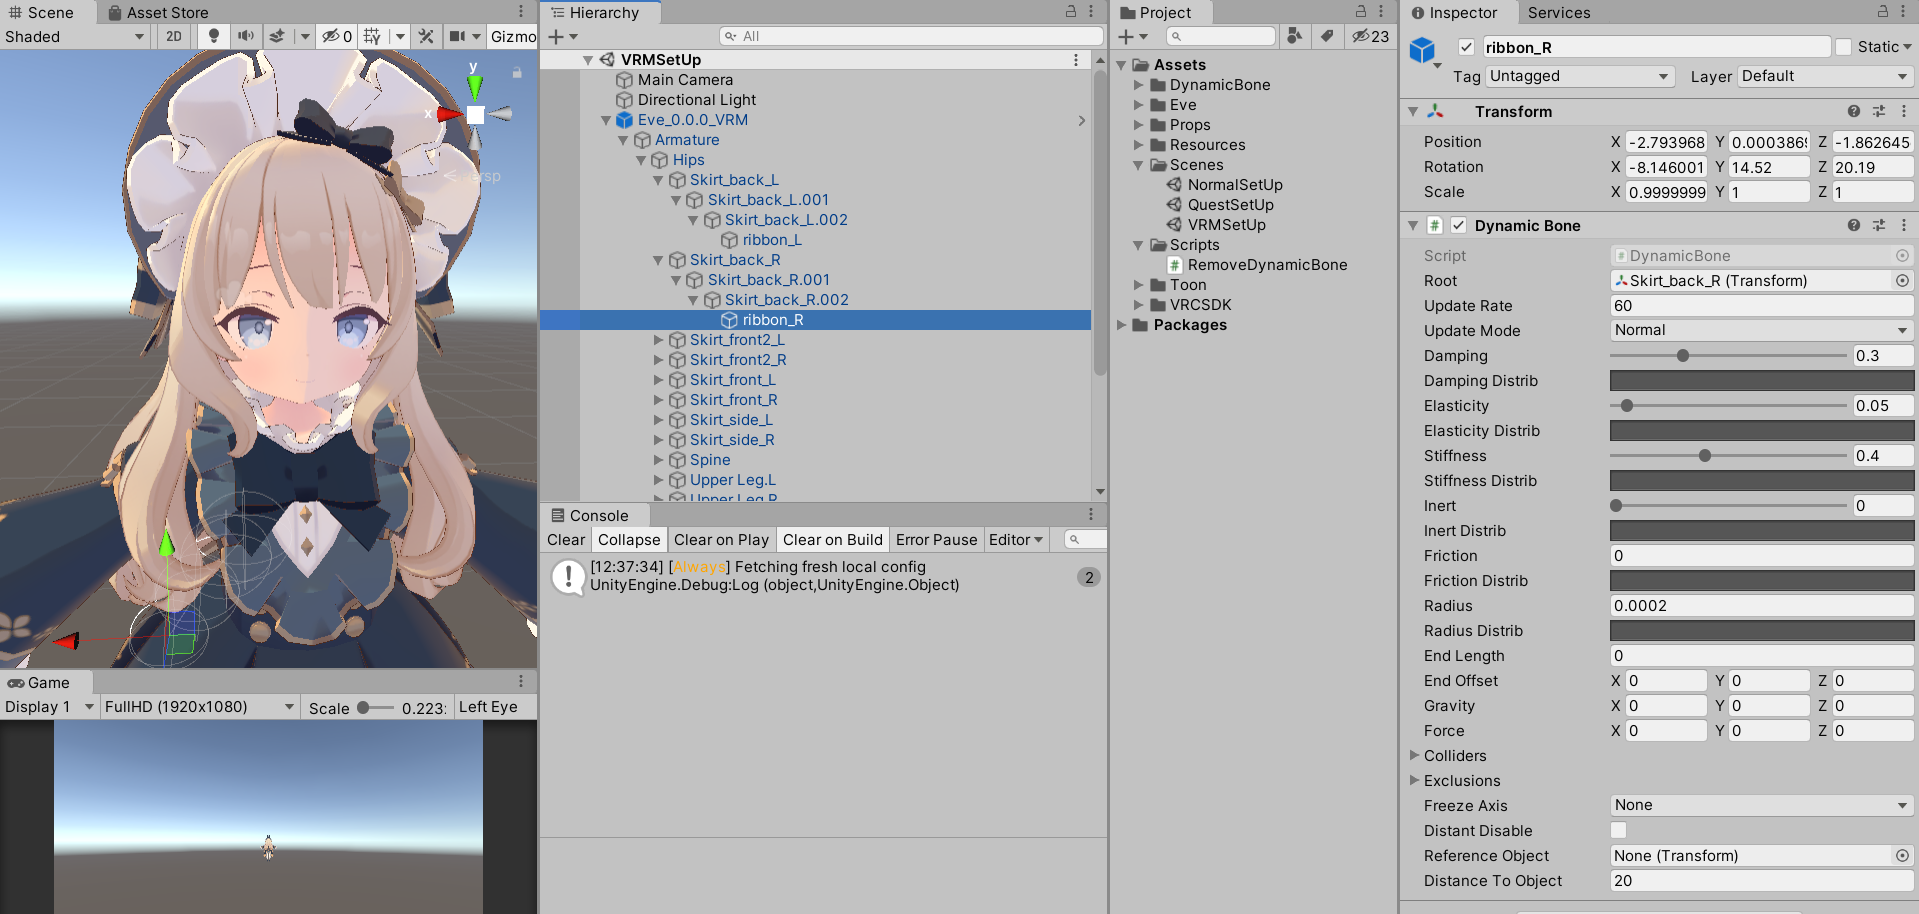Select the blue GameObject cube icon
The height and width of the screenshot is (914, 1919).
1422,50
